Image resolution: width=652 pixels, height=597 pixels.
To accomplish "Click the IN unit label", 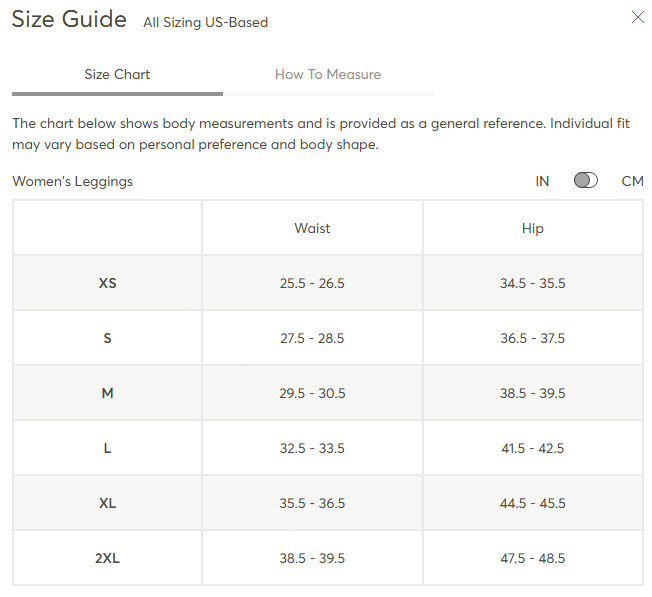I will (x=542, y=181).
